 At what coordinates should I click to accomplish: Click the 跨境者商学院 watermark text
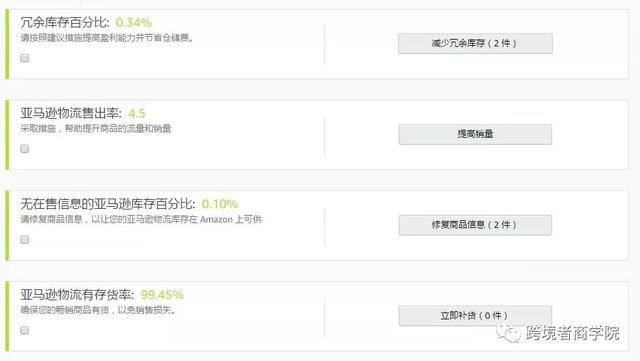click(x=572, y=333)
